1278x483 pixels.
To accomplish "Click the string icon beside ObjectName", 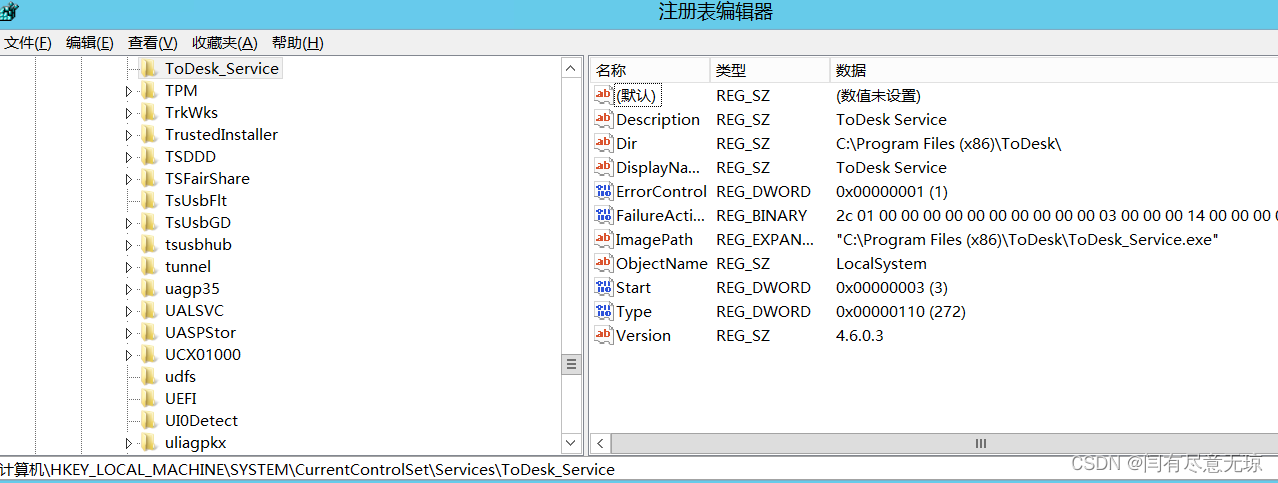I will pos(603,263).
